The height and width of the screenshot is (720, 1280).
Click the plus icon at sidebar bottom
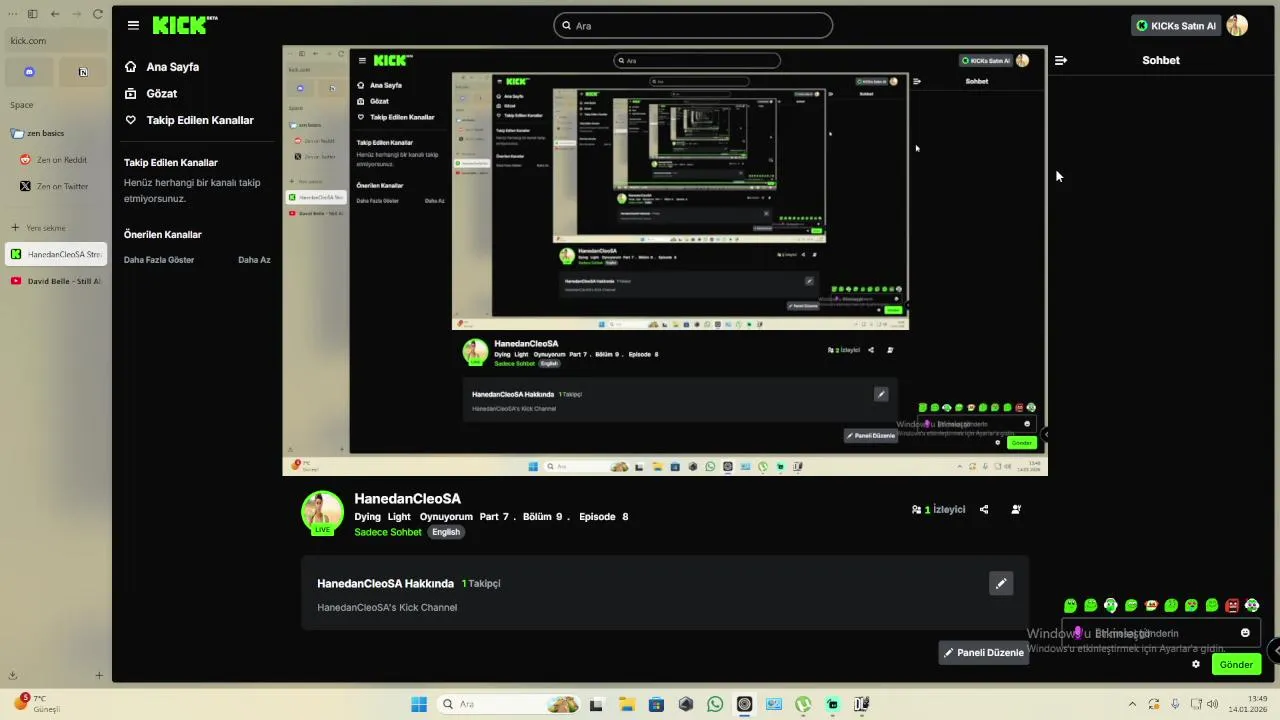pyautogui.click(x=99, y=676)
